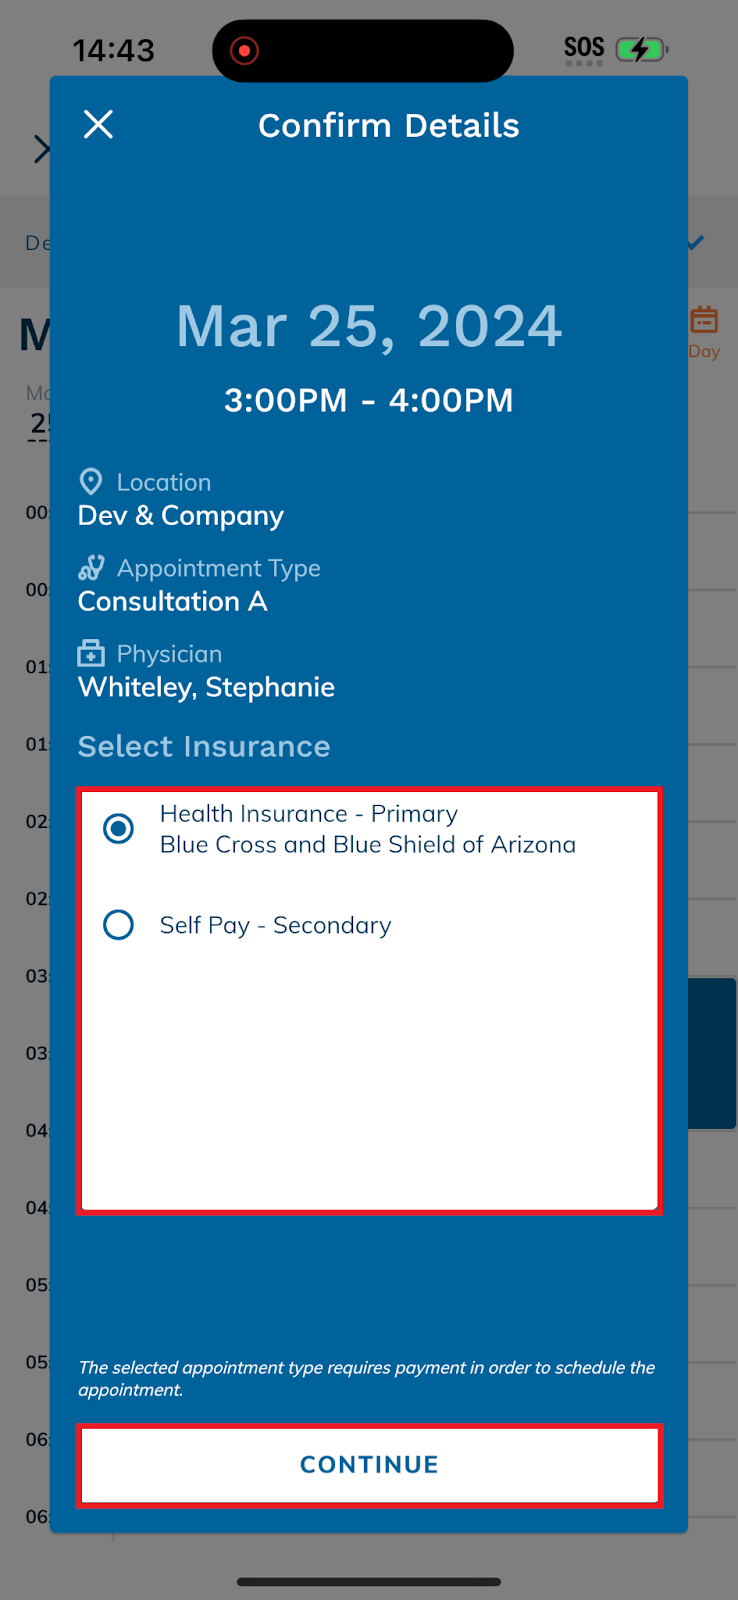Close the Confirm Details dialog
Viewport: 738px width, 1600px height.
(x=98, y=125)
